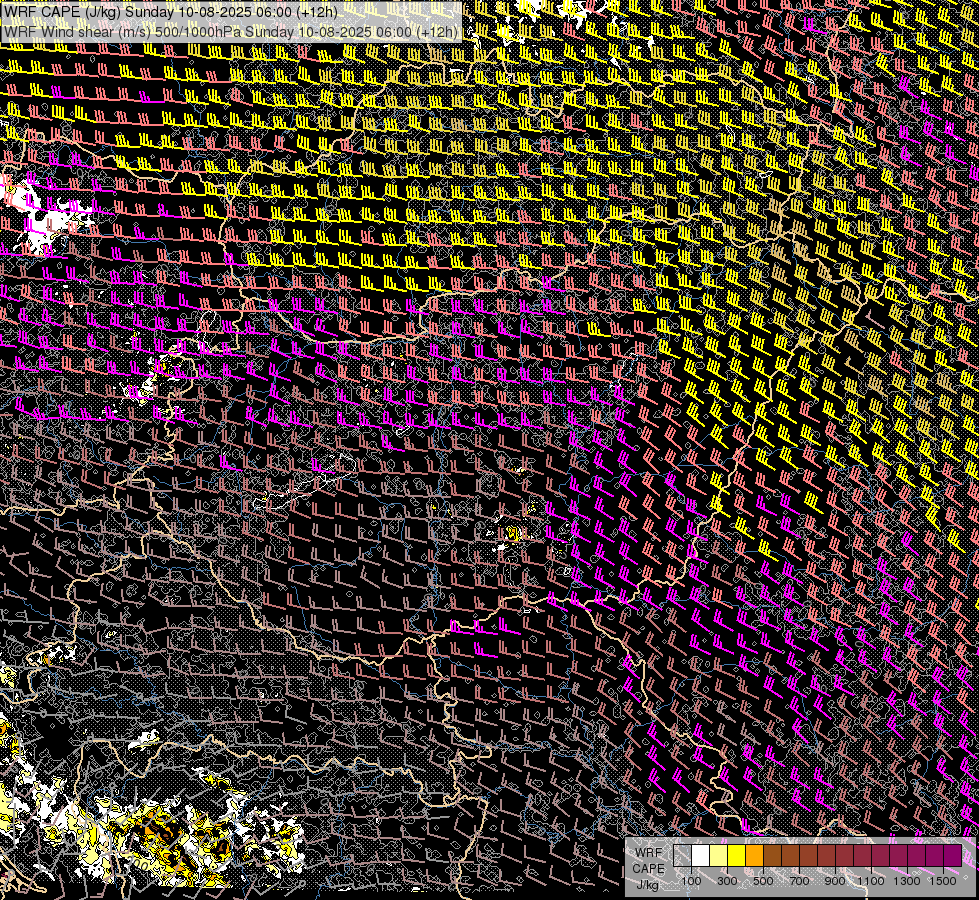Image resolution: width=979 pixels, height=900 pixels.
Task: Click the legend label 300
Action: tap(727, 881)
